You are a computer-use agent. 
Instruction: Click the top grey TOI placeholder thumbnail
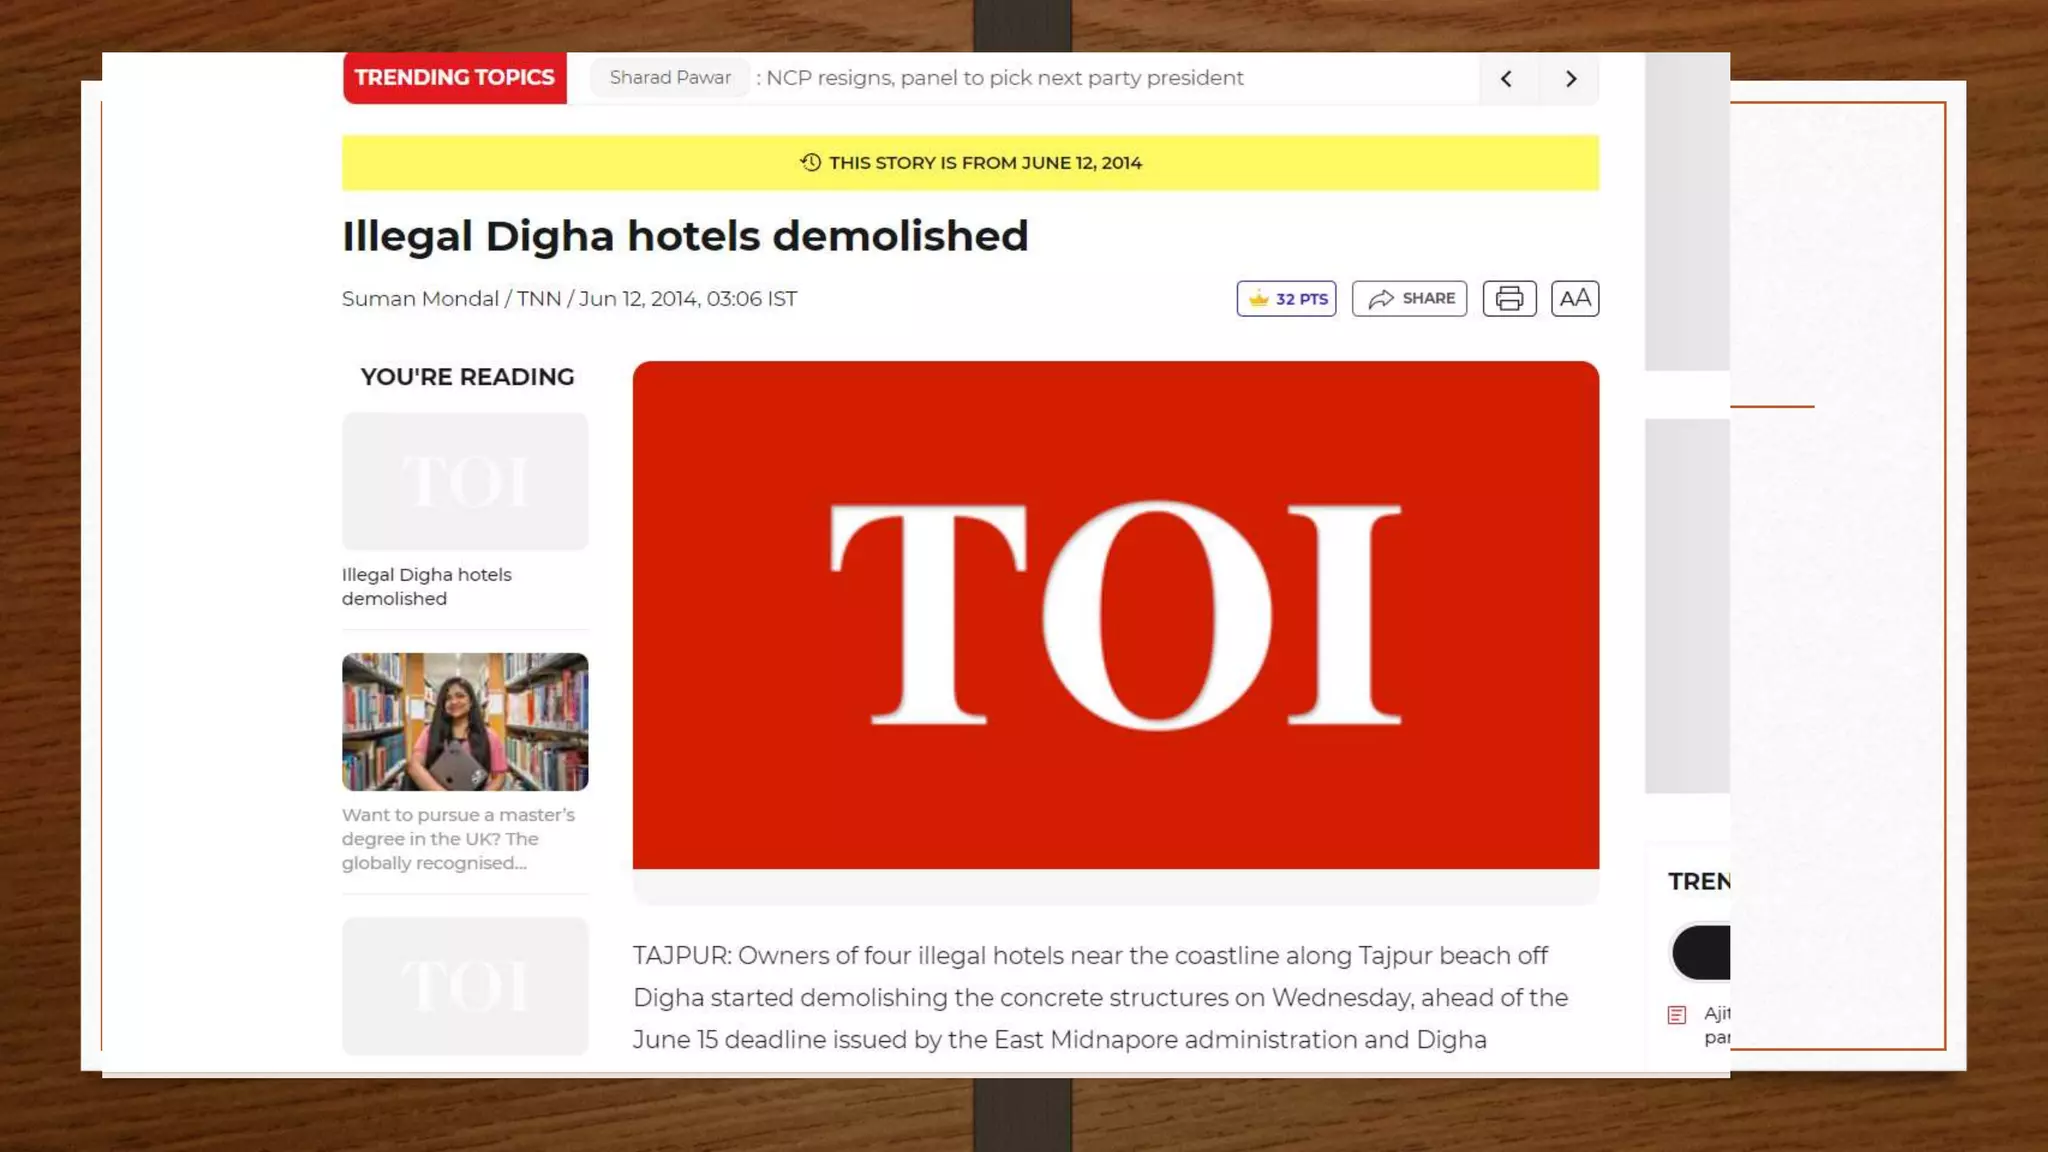[x=465, y=482]
